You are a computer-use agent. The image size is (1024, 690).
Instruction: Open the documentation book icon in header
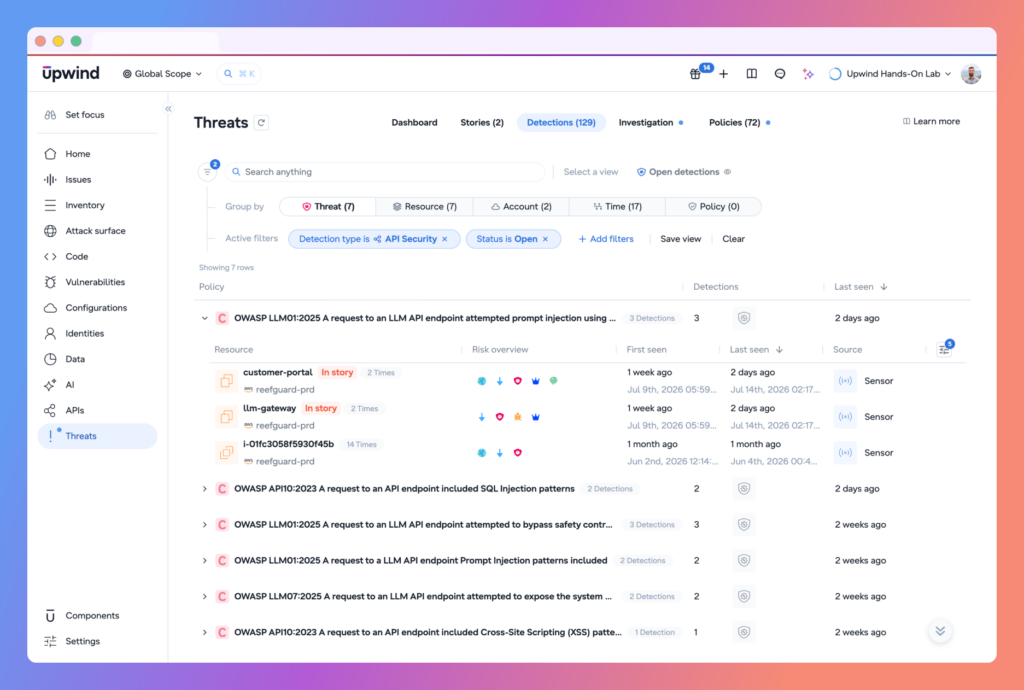[752, 74]
